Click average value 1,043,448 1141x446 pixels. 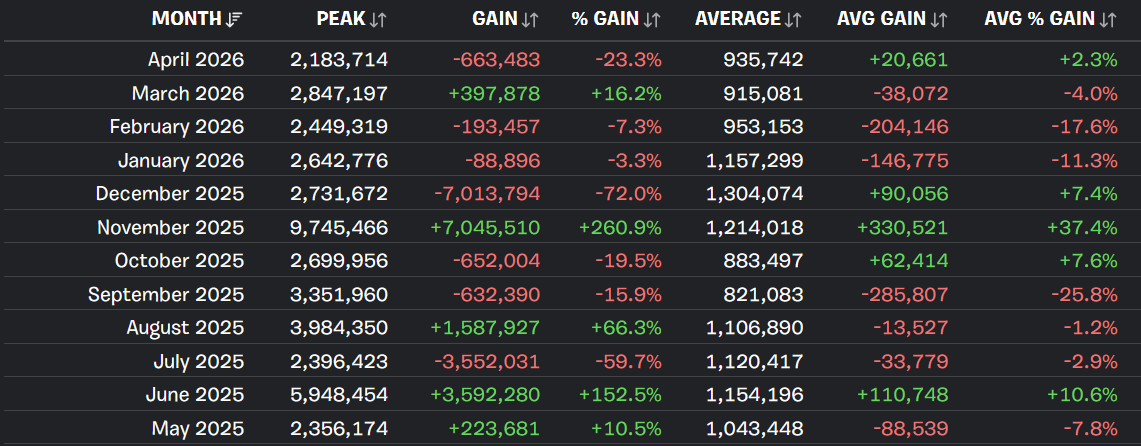pyautogui.click(x=755, y=429)
